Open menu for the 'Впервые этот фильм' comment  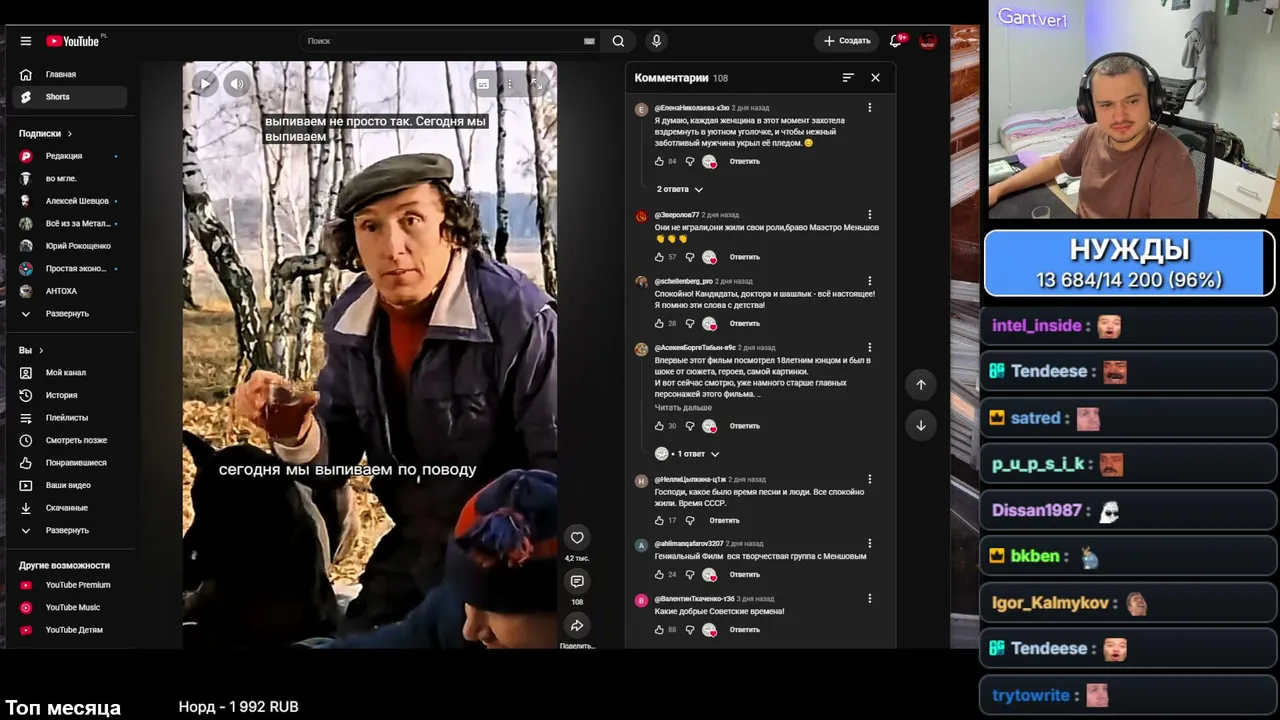coord(869,348)
